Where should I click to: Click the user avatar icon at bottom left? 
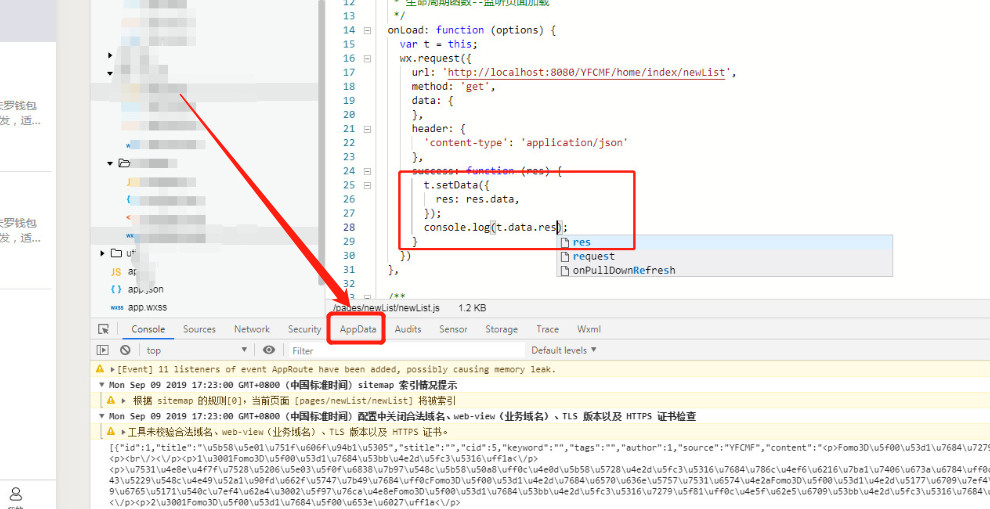click(16, 493)
